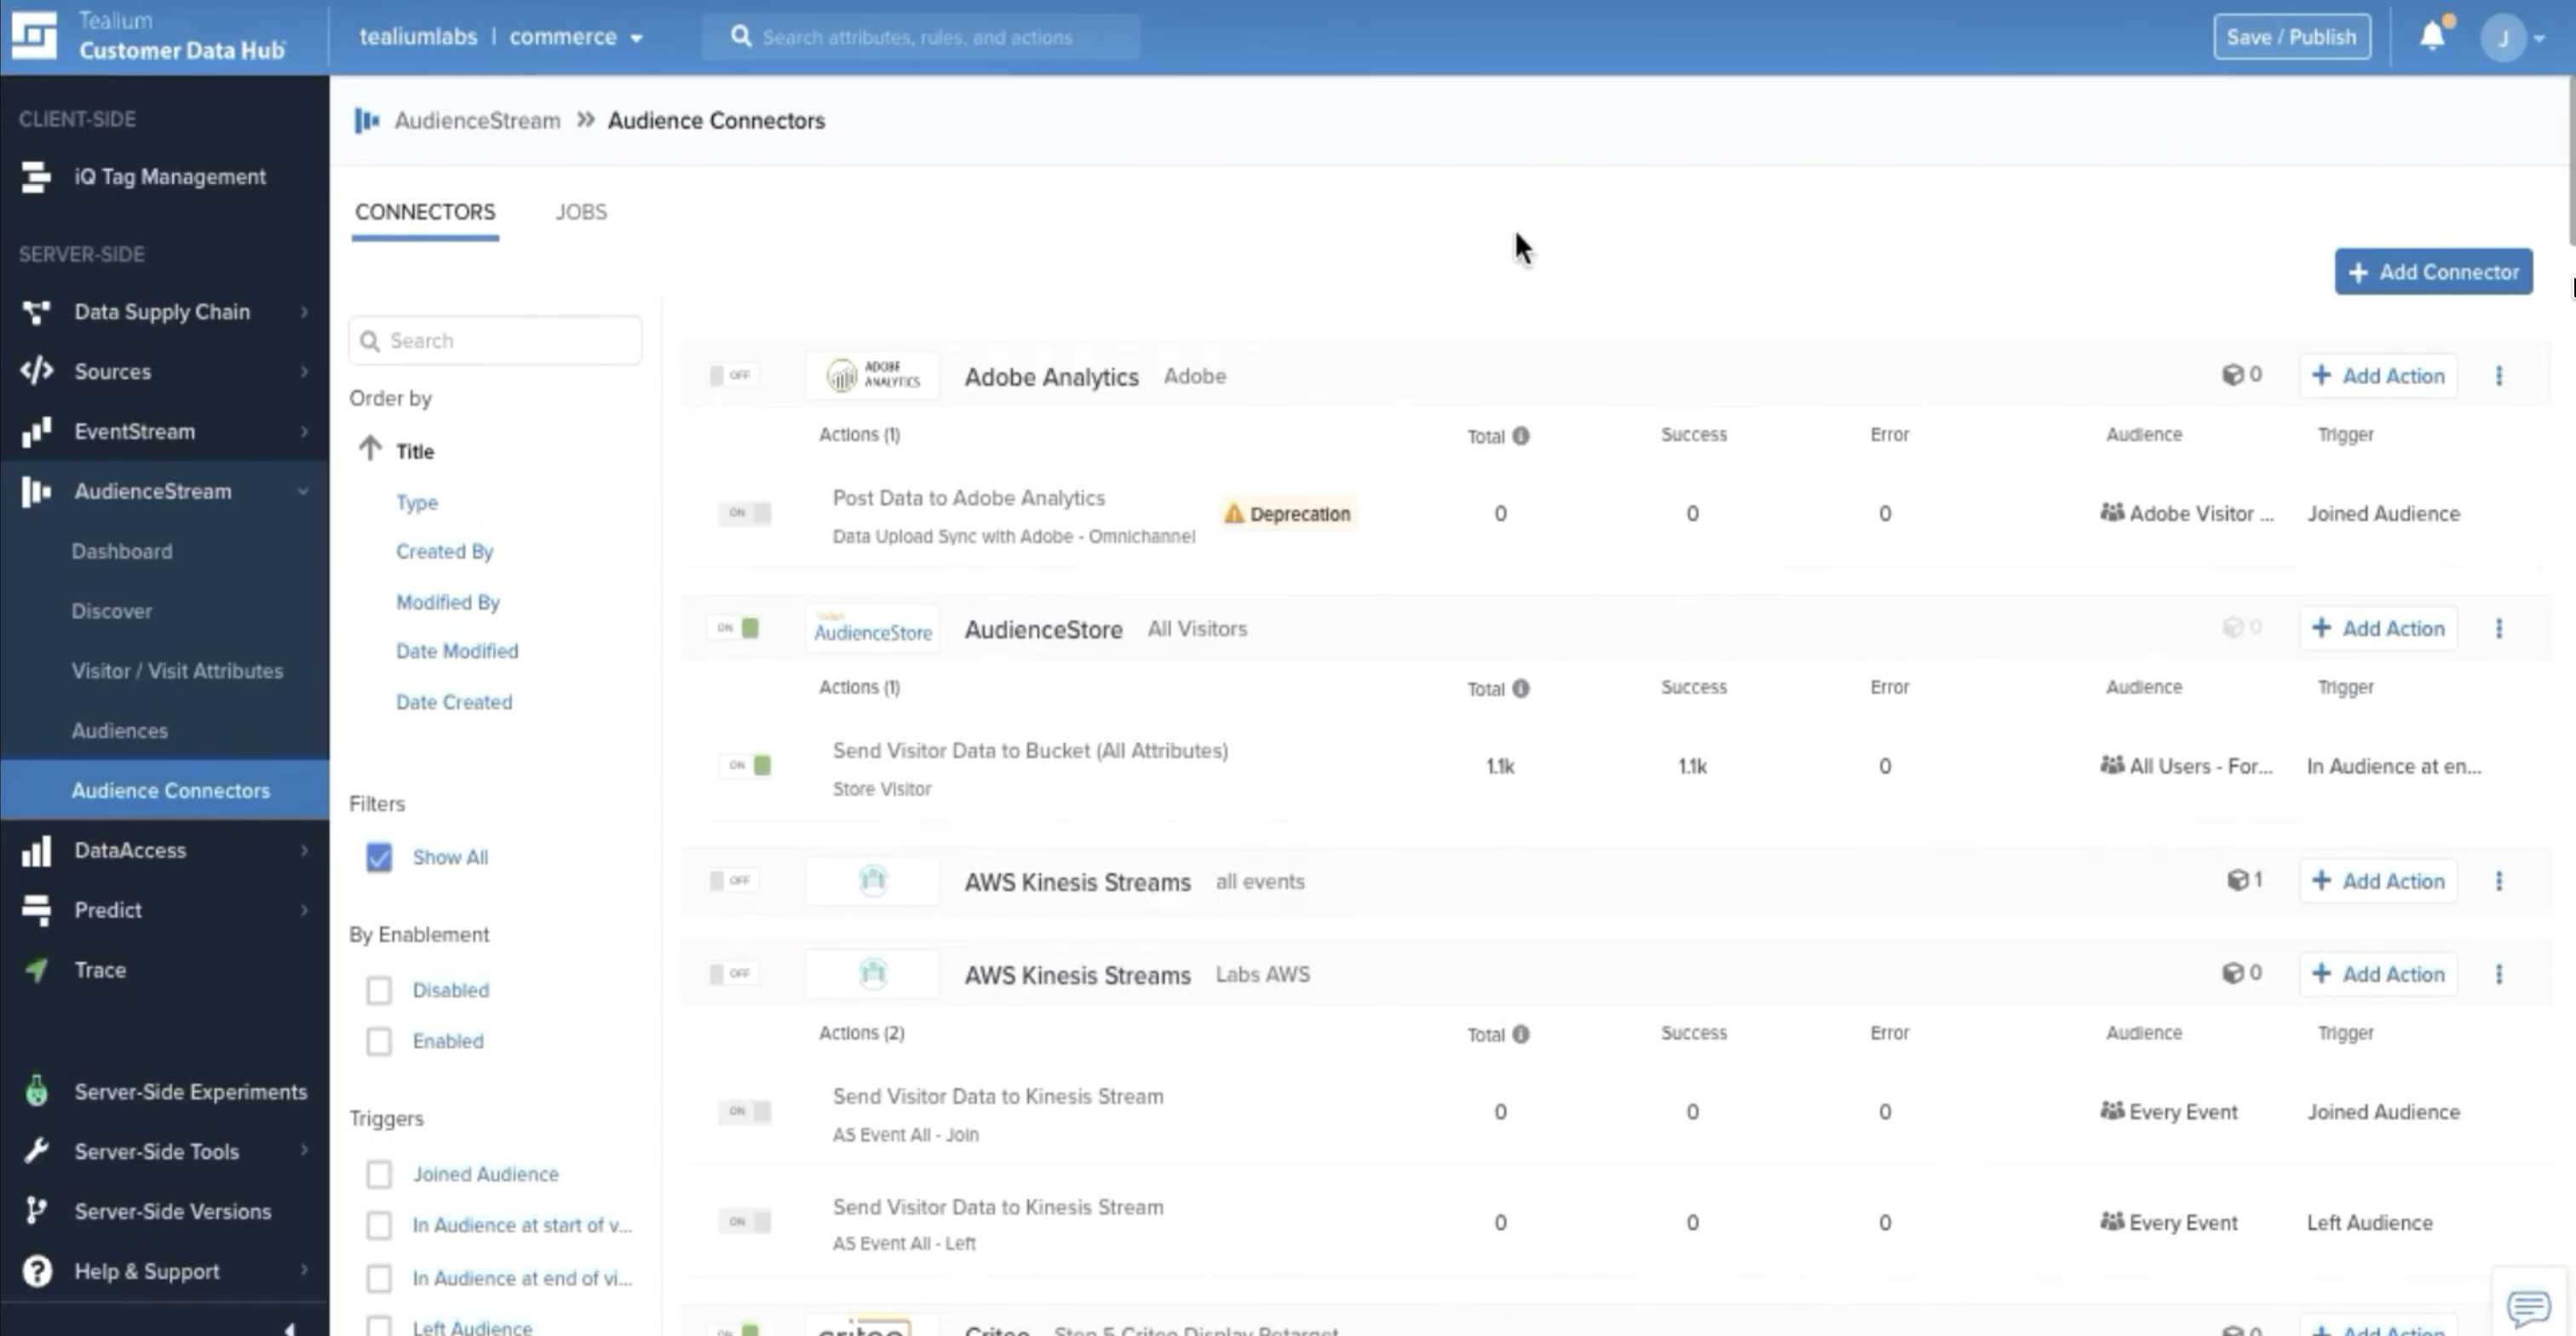Viewport: 2576px width, 1336px height.
Task: Click the Trace rocket icon
Action: [36, 970]
